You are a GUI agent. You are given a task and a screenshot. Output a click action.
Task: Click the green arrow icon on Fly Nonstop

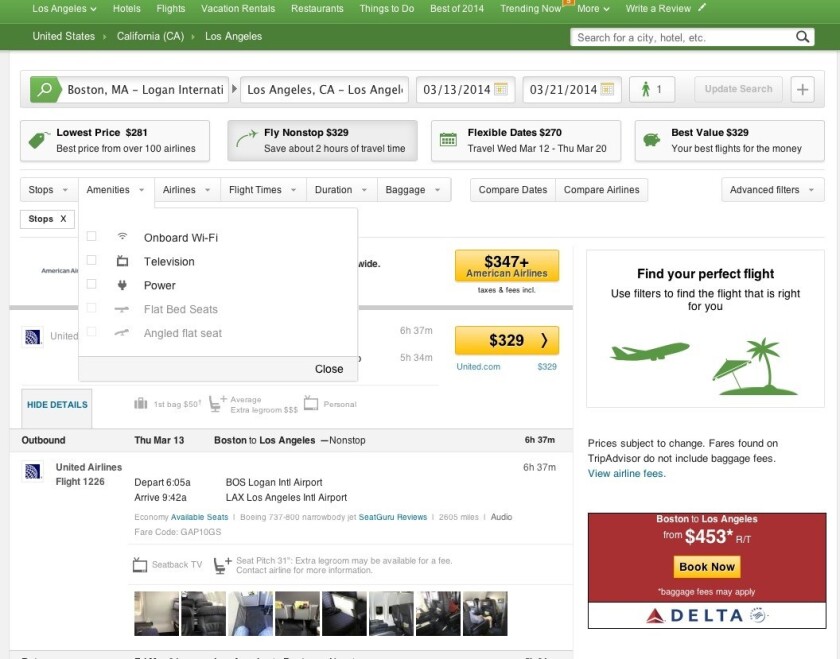(246, 139)
